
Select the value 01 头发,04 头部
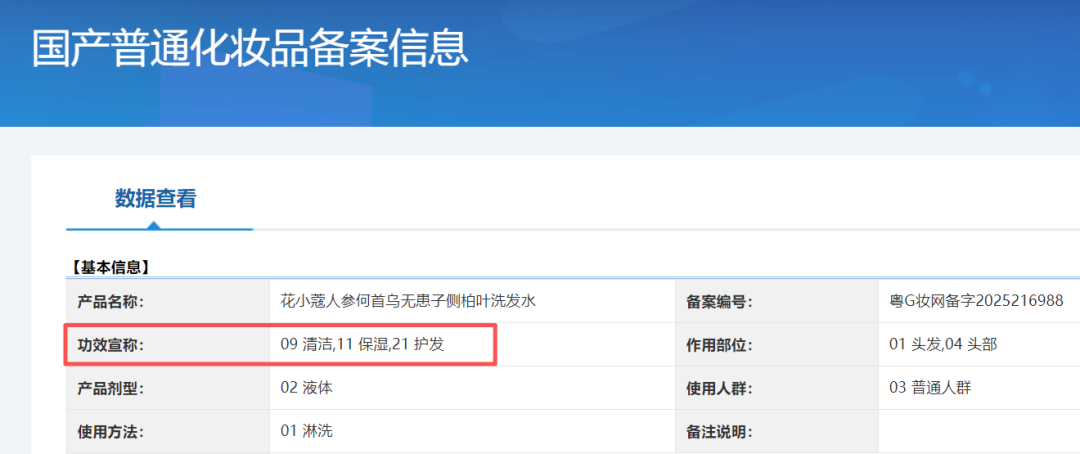[x=942, y=345]
